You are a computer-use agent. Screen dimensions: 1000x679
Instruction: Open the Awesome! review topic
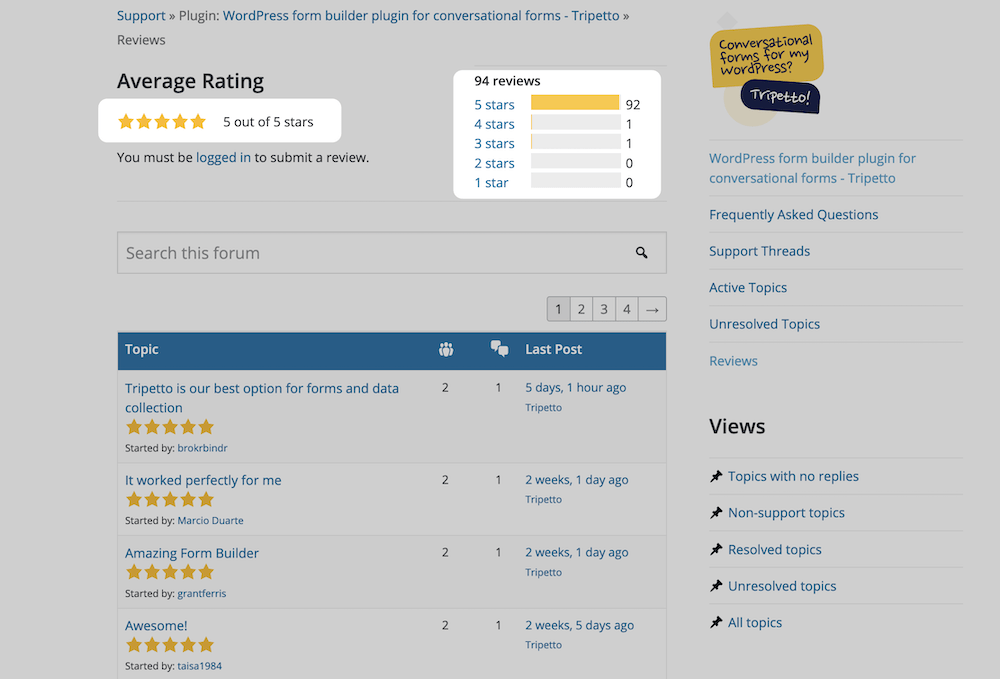point(156,626)
